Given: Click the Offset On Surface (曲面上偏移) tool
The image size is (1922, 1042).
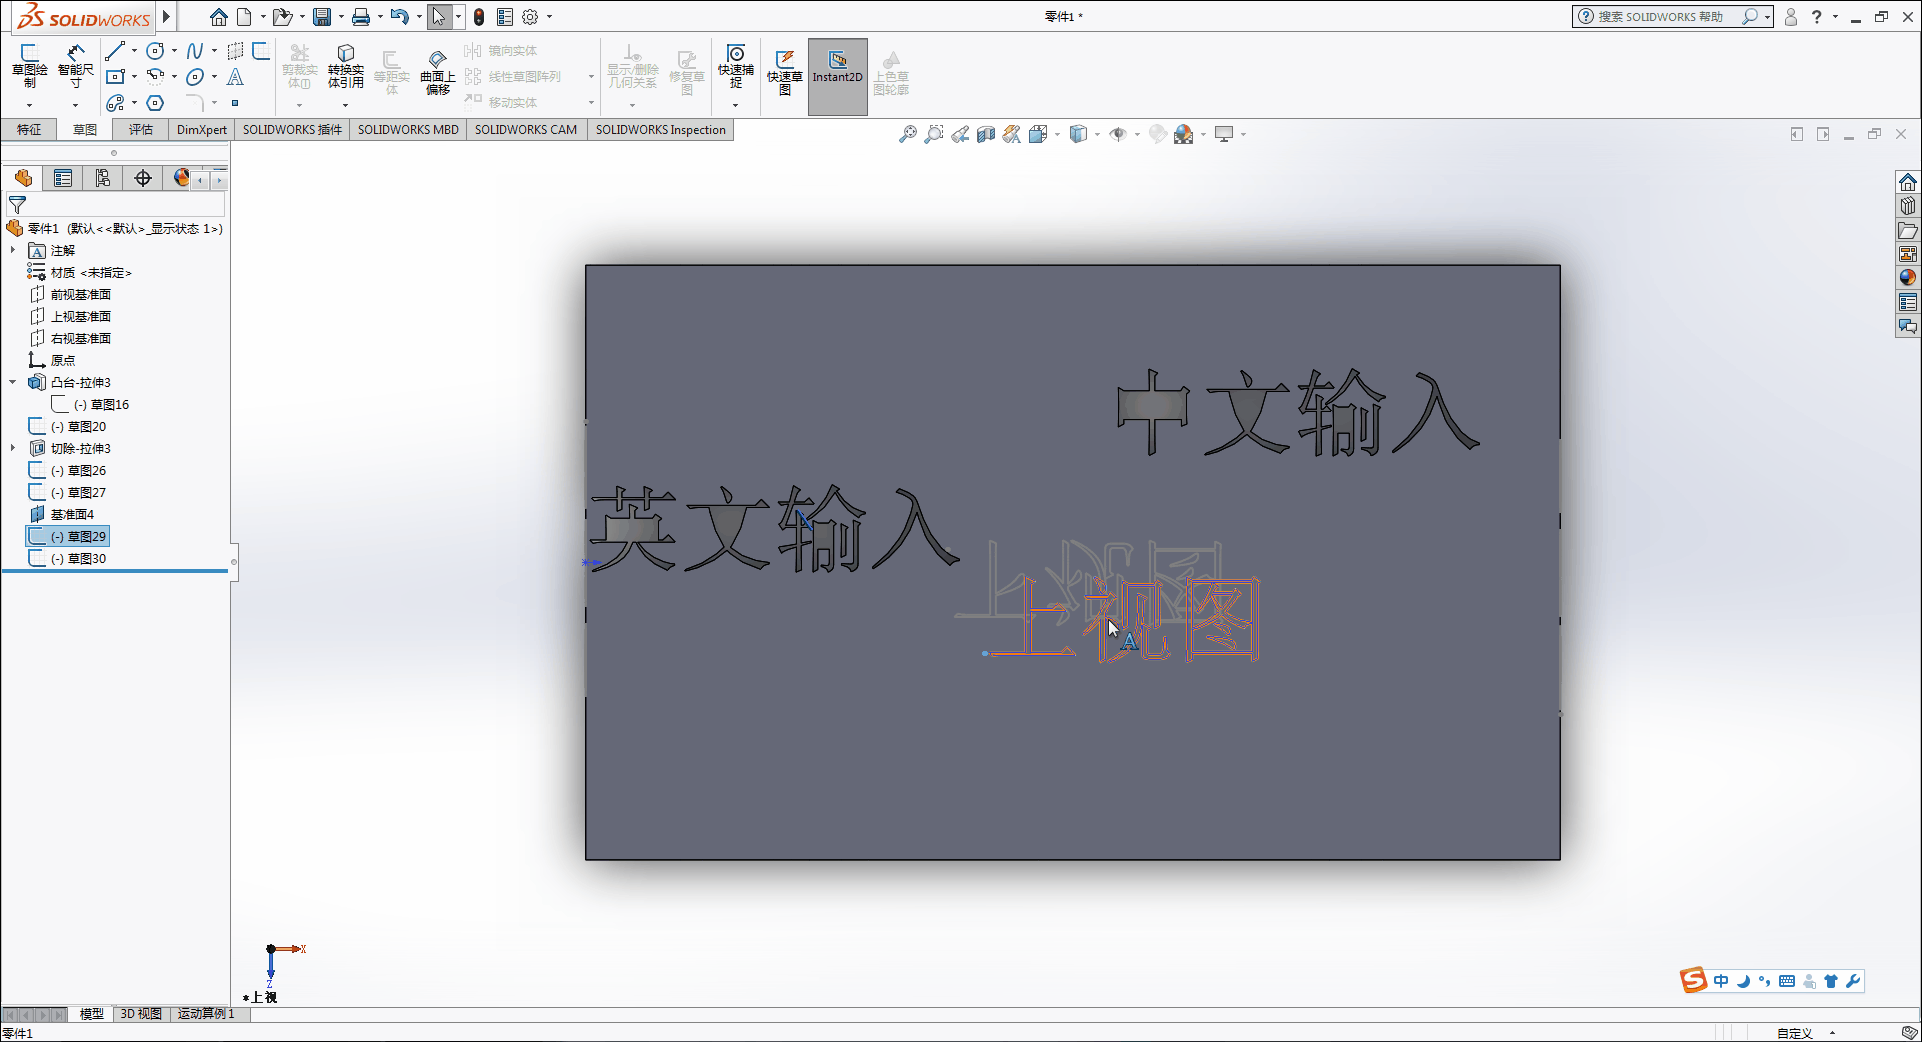Looking at the screenshot, I should pyautogui.click(x=437, y=71).
